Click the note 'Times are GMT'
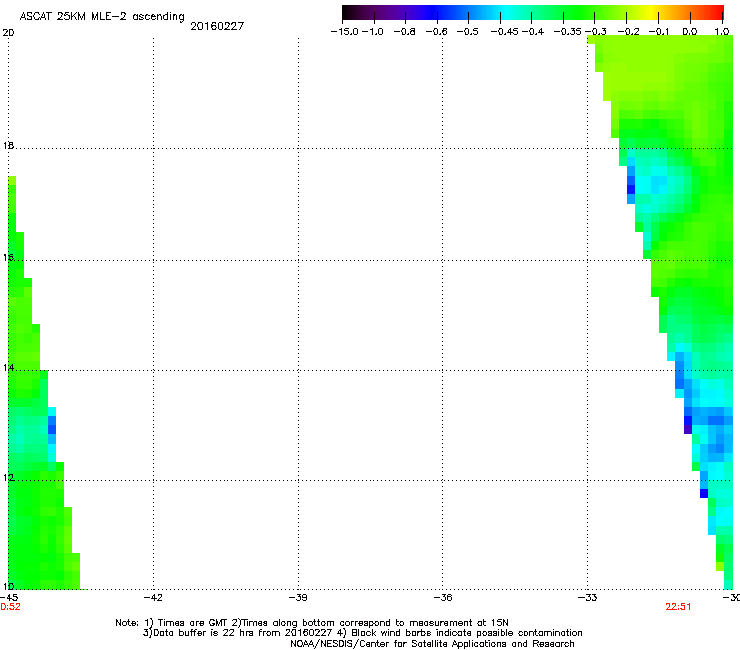Viewport: 740px width, 650px height. pos(193,623)
